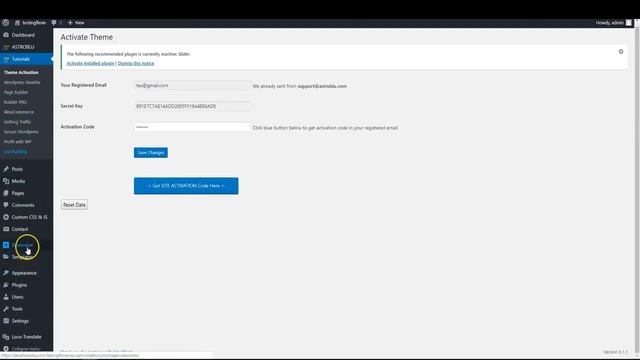Click the Appearance brush icon
Image resolution: width=640 pixels, height=360 pixels.
6,273
